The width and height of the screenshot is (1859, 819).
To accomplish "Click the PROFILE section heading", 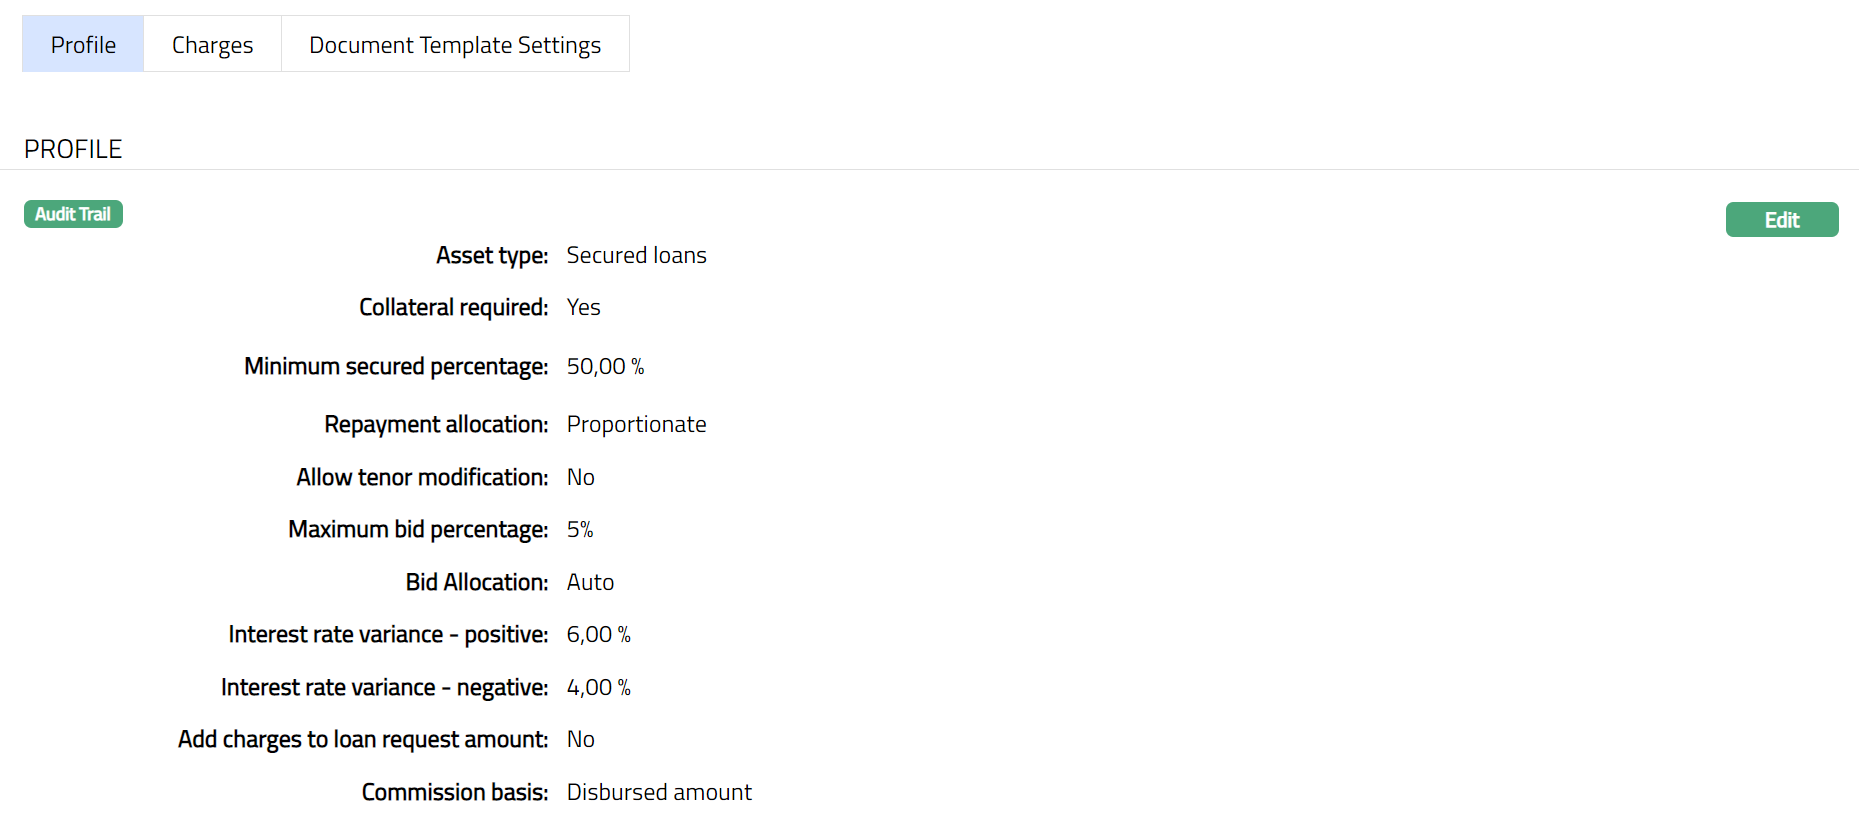I will (x=73, y=149).
